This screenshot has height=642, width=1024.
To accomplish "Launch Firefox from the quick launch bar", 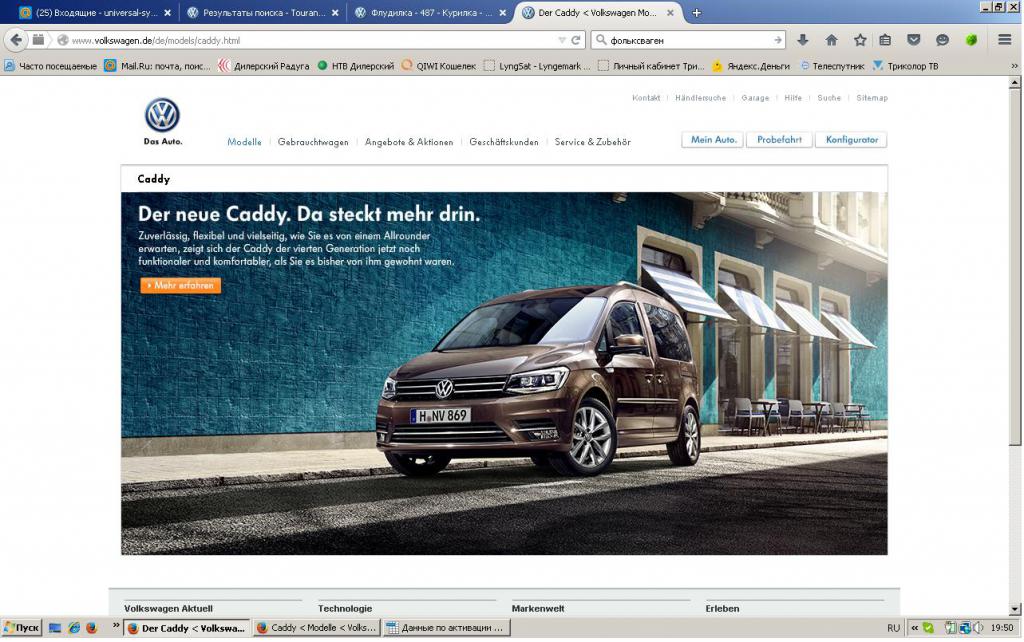I will coord(91,628).
